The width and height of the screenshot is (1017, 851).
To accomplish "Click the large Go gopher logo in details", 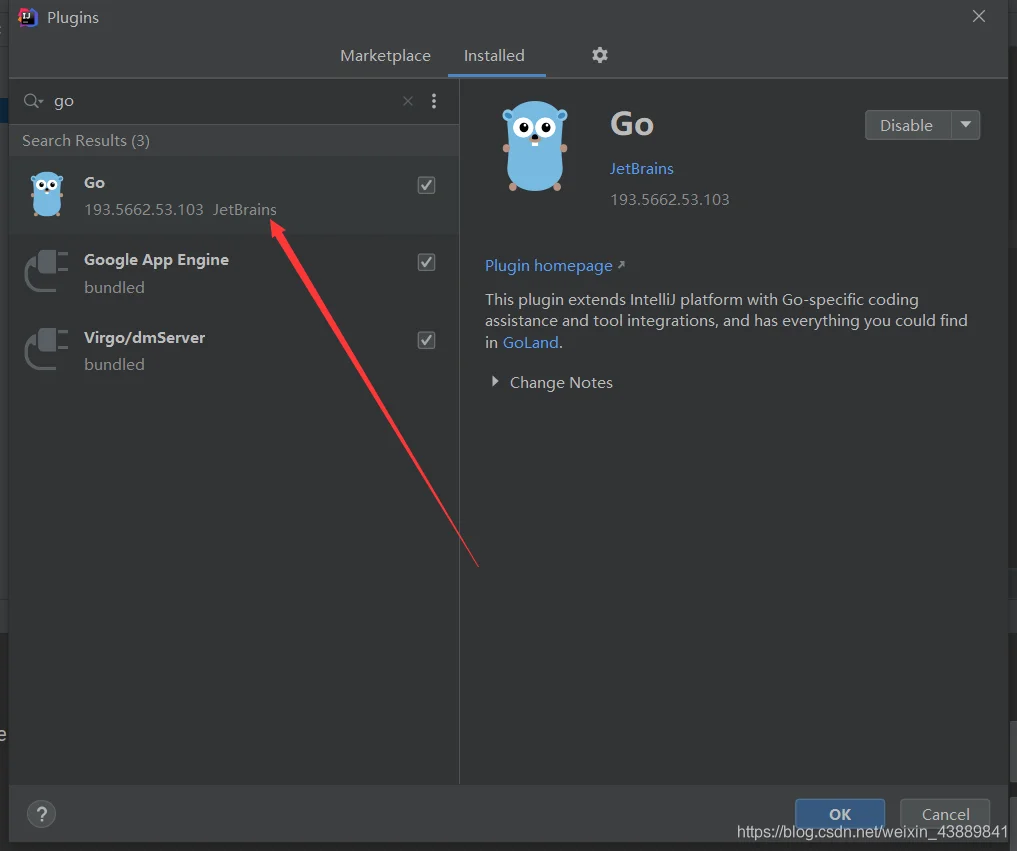I will pyautogui.click(x=535, y=146).
